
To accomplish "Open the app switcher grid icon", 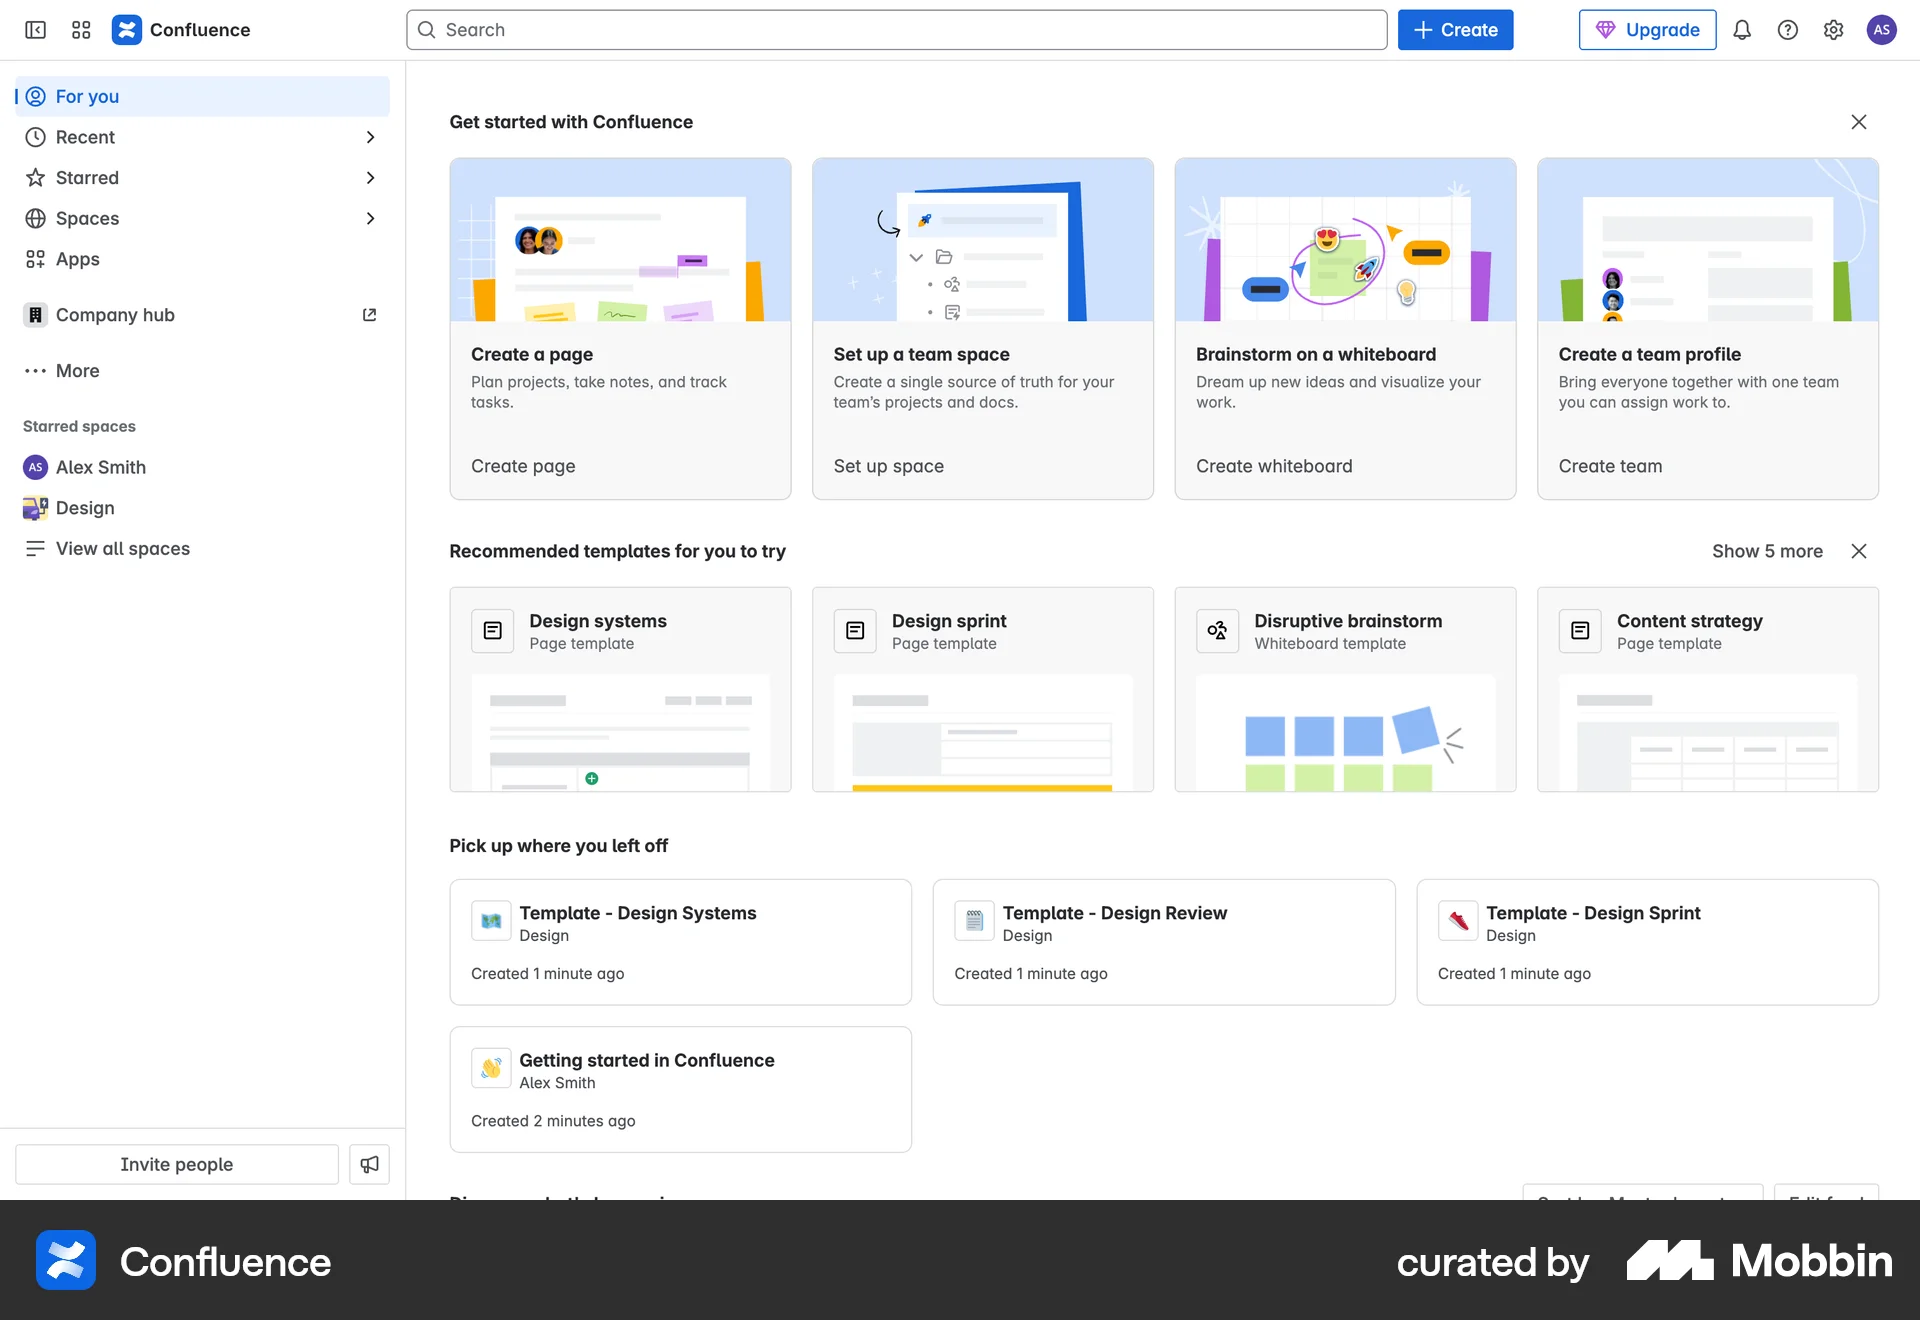I will tap(81, 30).
